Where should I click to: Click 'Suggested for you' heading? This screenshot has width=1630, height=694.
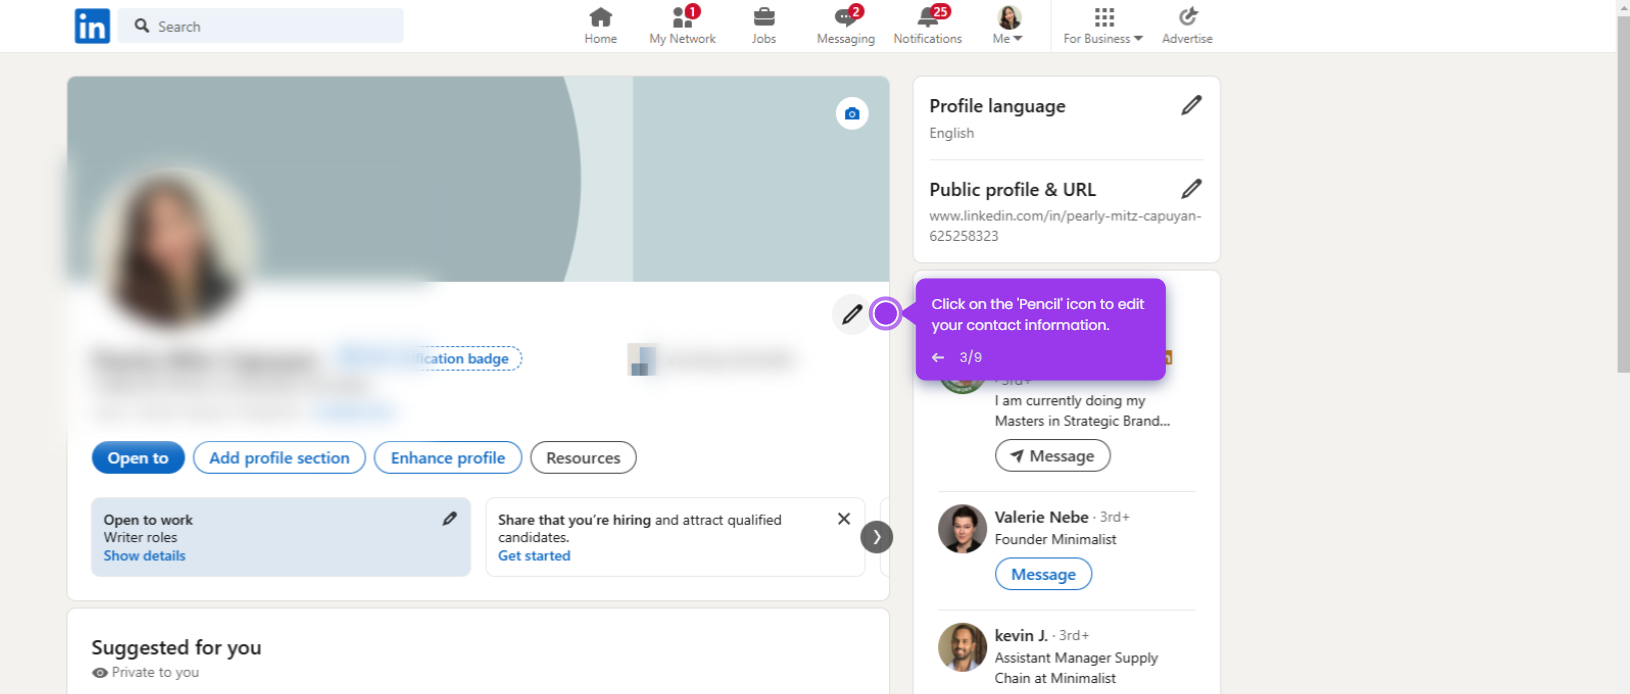(176, 647)
